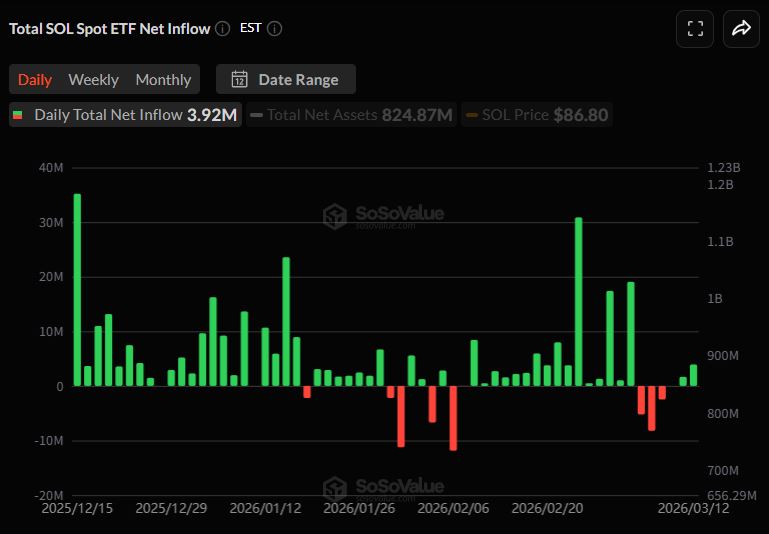
Task: Click the EST timezone label
Action: coord(250,28)
